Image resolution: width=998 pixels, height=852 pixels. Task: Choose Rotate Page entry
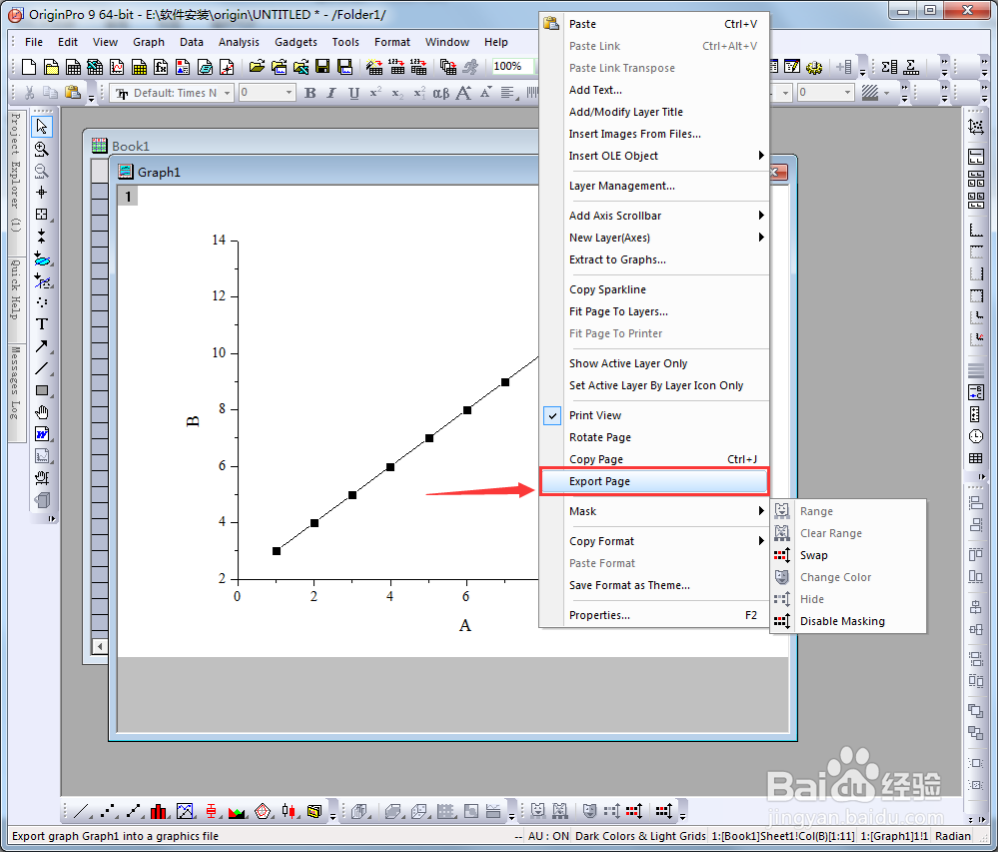click(x=654, y=437)
